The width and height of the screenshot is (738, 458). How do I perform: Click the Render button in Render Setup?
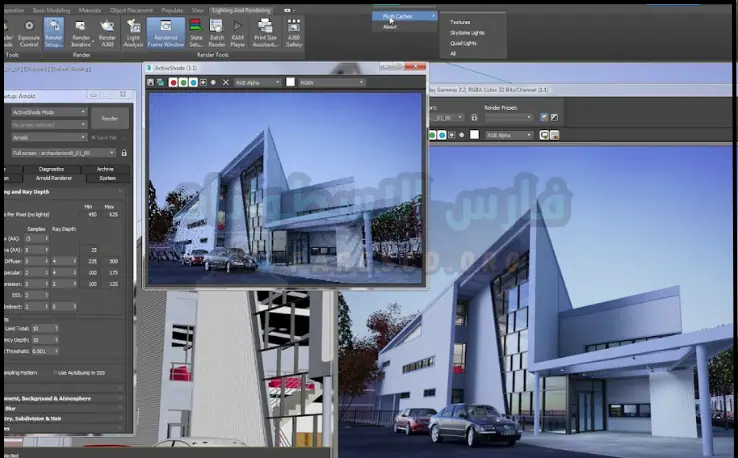coord(110,118)
